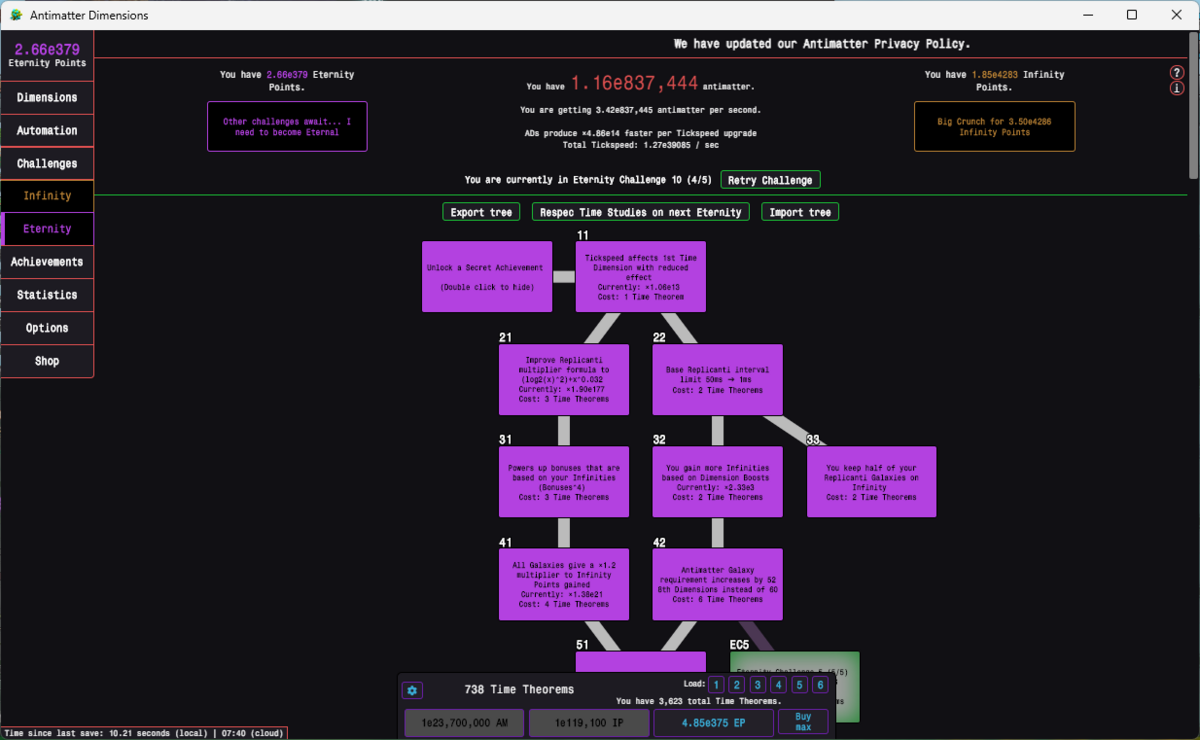Switch to the Eternity tab
Image resolution: width=1200 pixels, height=740 pixels.
tap(47, 229)
